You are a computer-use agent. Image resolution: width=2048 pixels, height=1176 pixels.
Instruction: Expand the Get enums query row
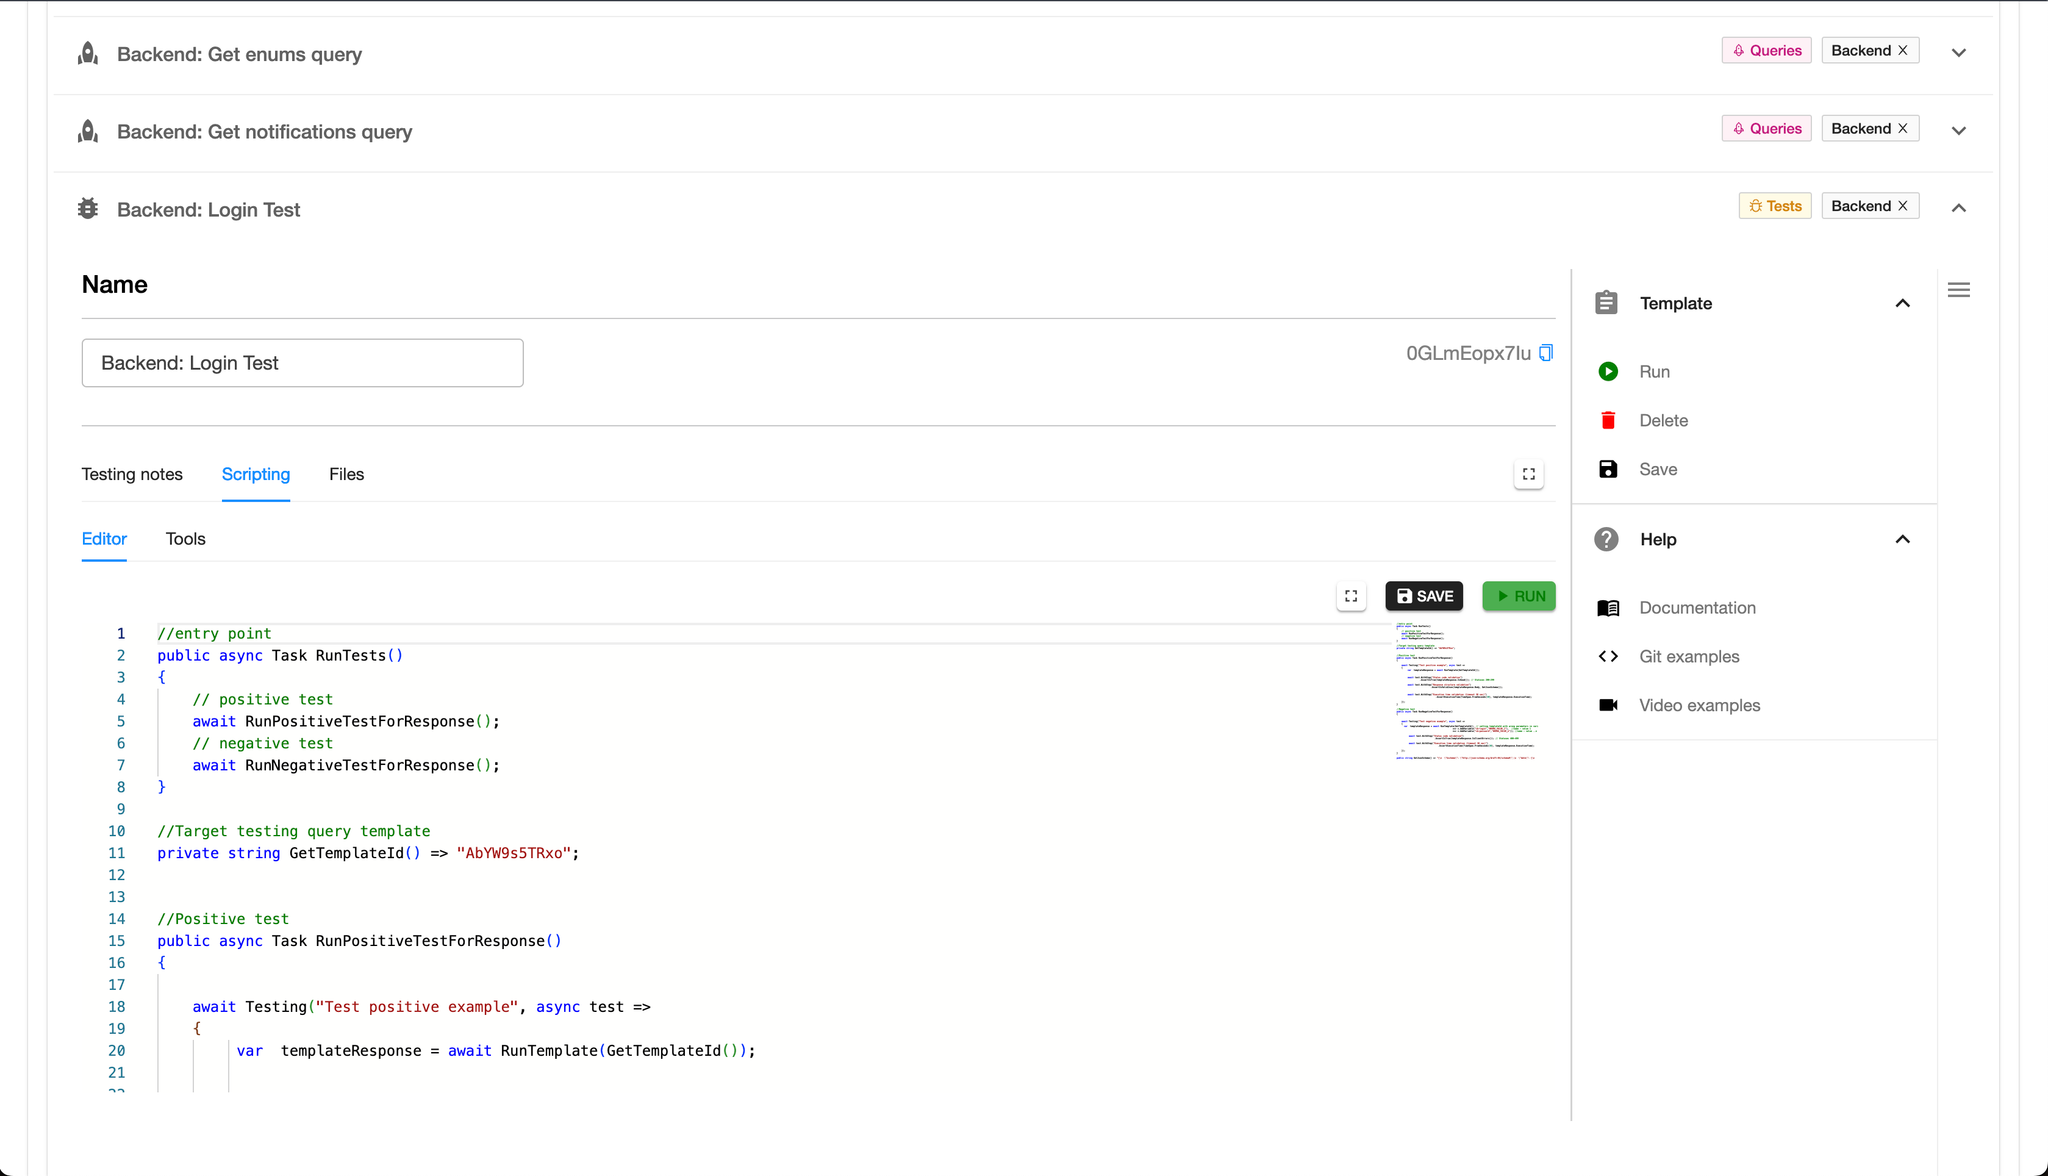point(1958,53)
